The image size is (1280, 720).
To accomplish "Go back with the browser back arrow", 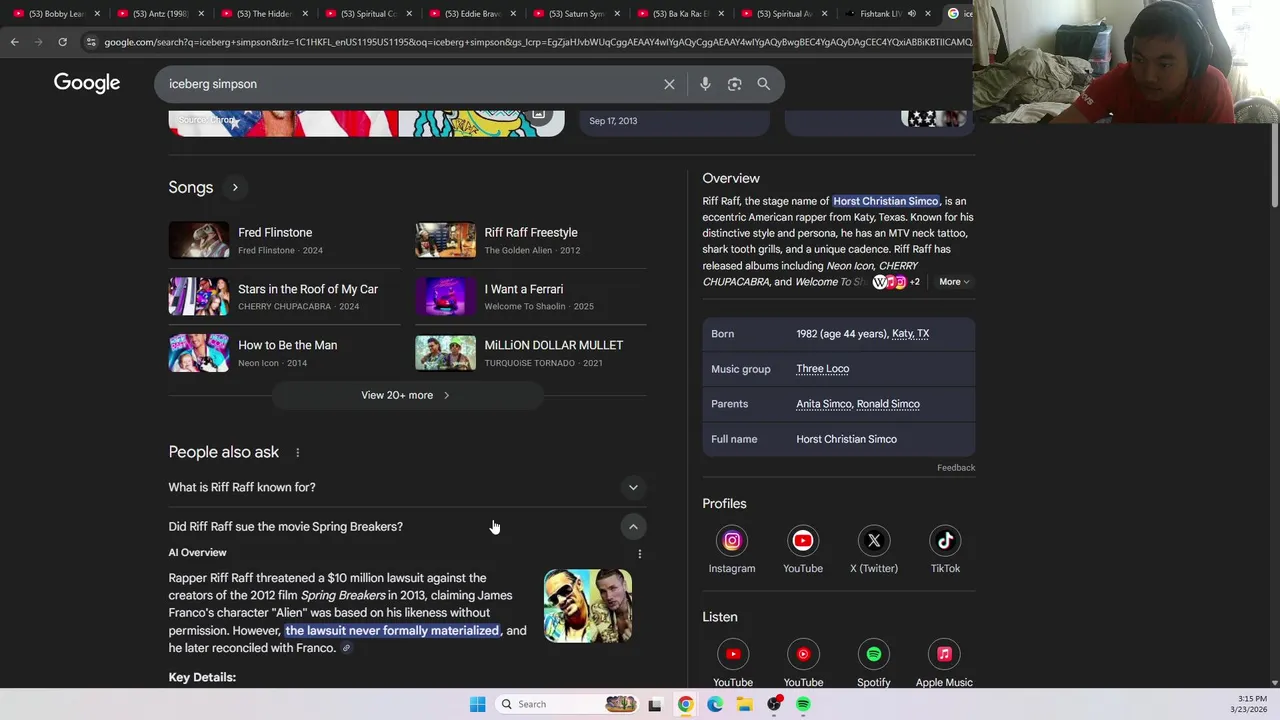I will 14,42.
